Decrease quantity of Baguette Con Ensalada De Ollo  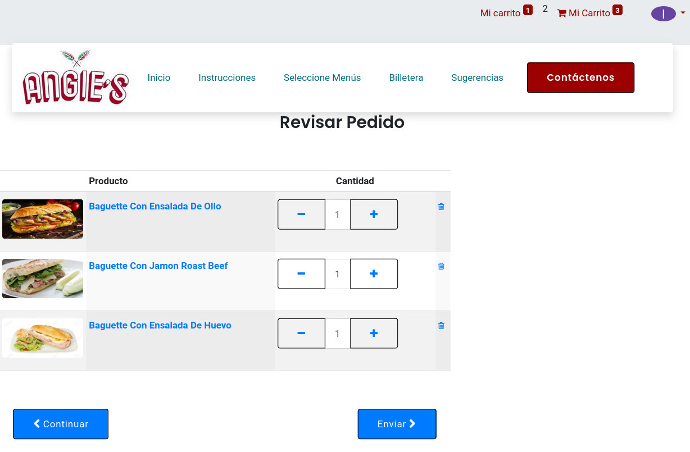click(x=301, y=214)
